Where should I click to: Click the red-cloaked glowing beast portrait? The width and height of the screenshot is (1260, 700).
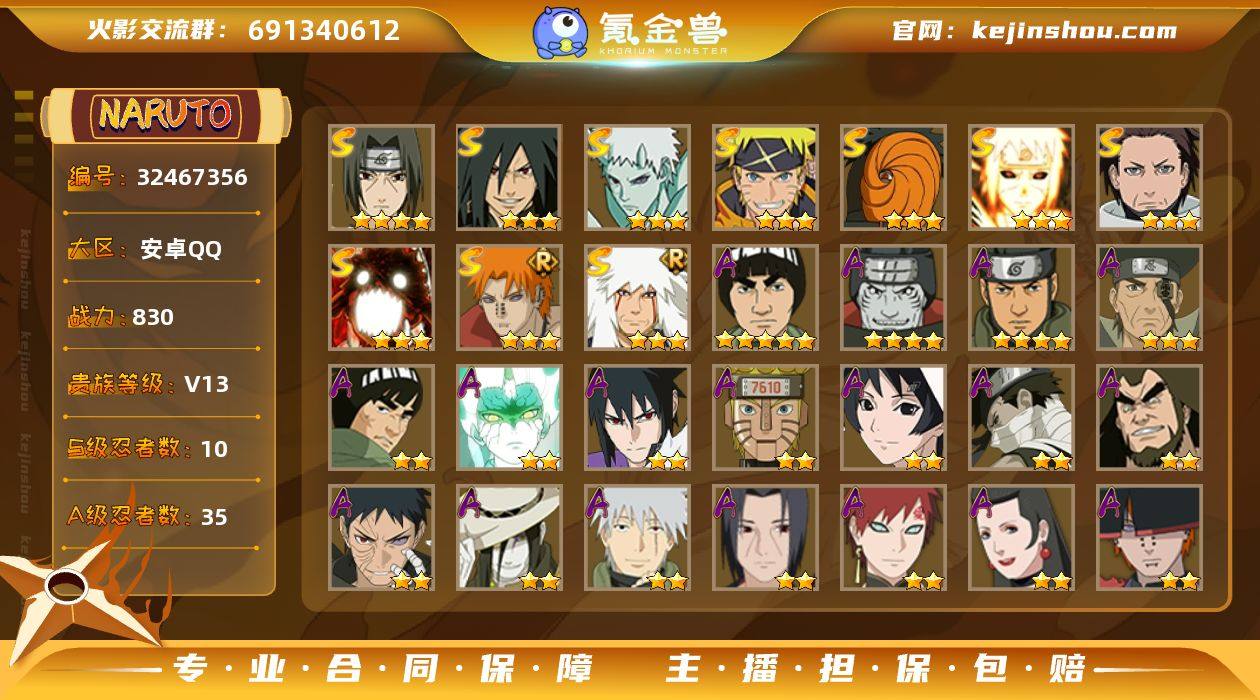coord(381,297)
